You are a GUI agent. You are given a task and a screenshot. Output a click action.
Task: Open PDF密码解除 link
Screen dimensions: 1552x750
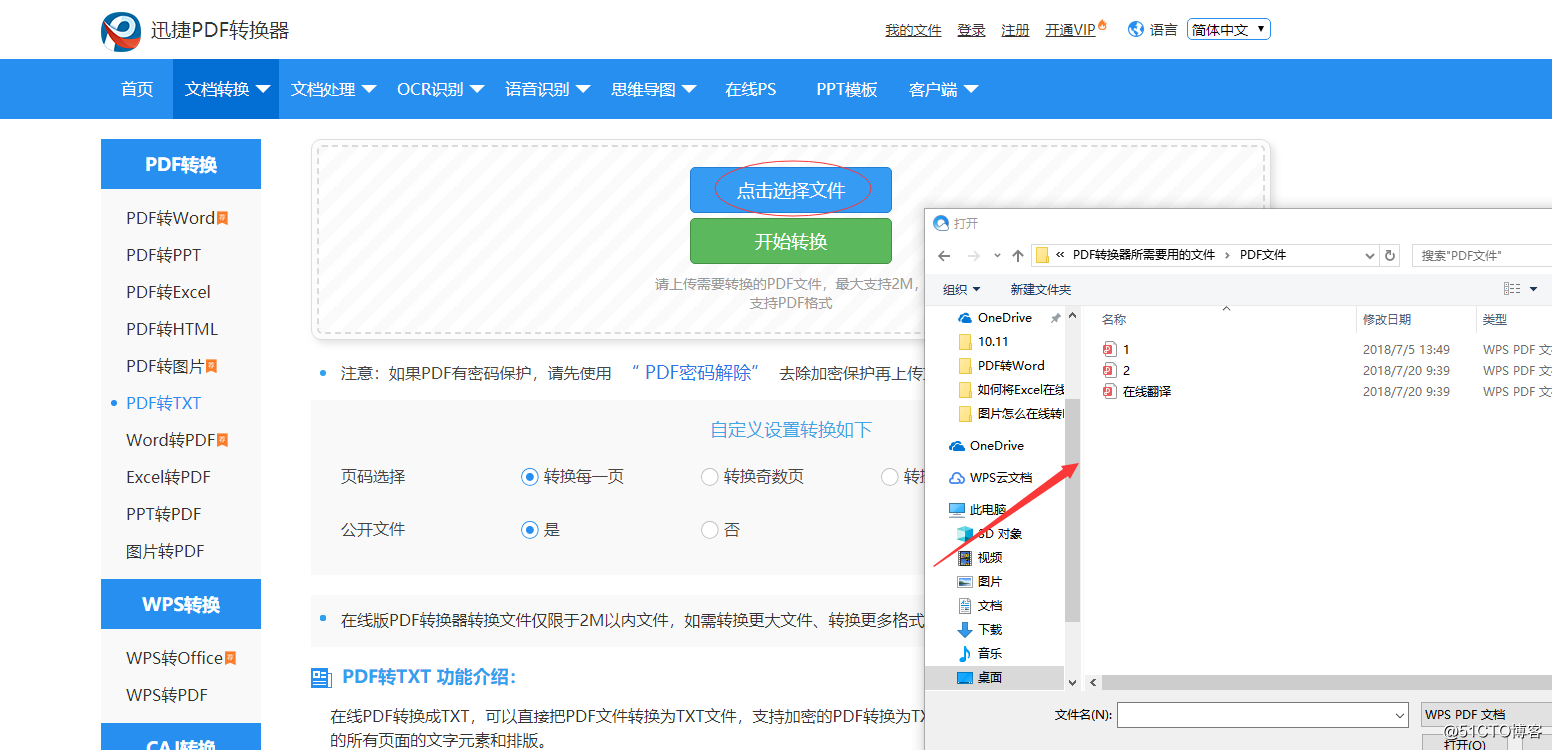pos(697,373)
